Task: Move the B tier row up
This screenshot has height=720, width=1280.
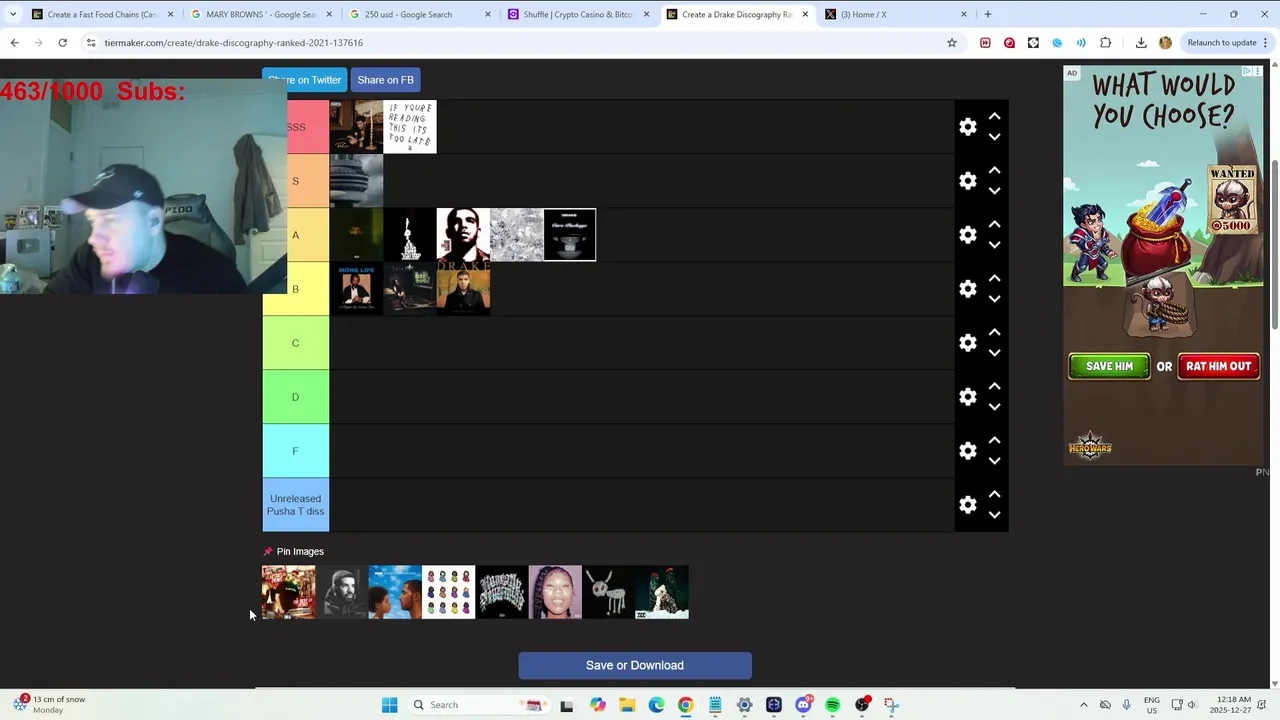Action: [x=994, y=278]
